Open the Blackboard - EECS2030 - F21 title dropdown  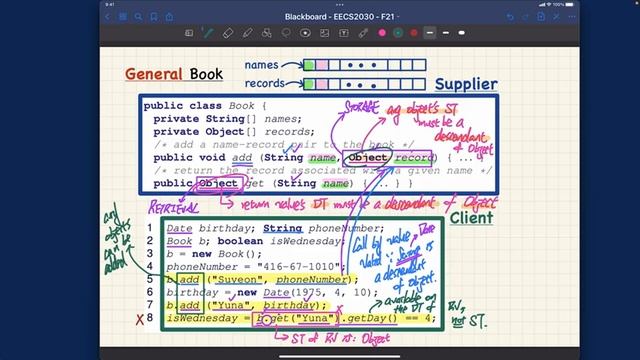click(x=342, y=17)
